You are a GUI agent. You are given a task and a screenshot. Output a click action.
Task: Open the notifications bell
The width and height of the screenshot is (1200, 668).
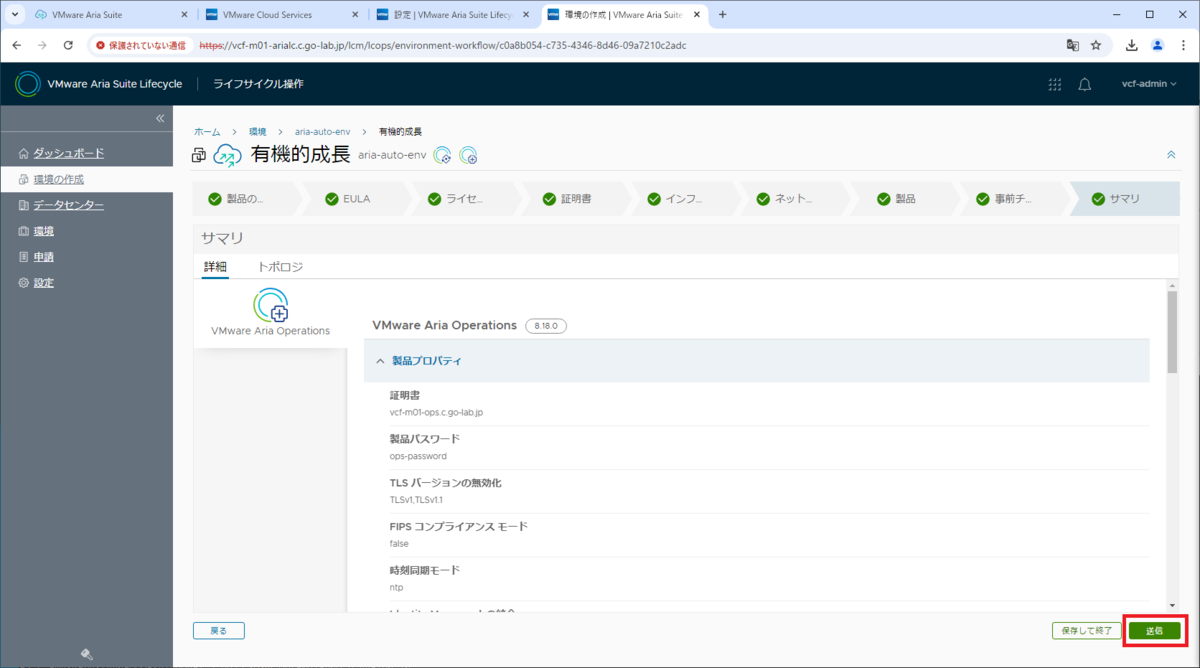pos(1085,84)
